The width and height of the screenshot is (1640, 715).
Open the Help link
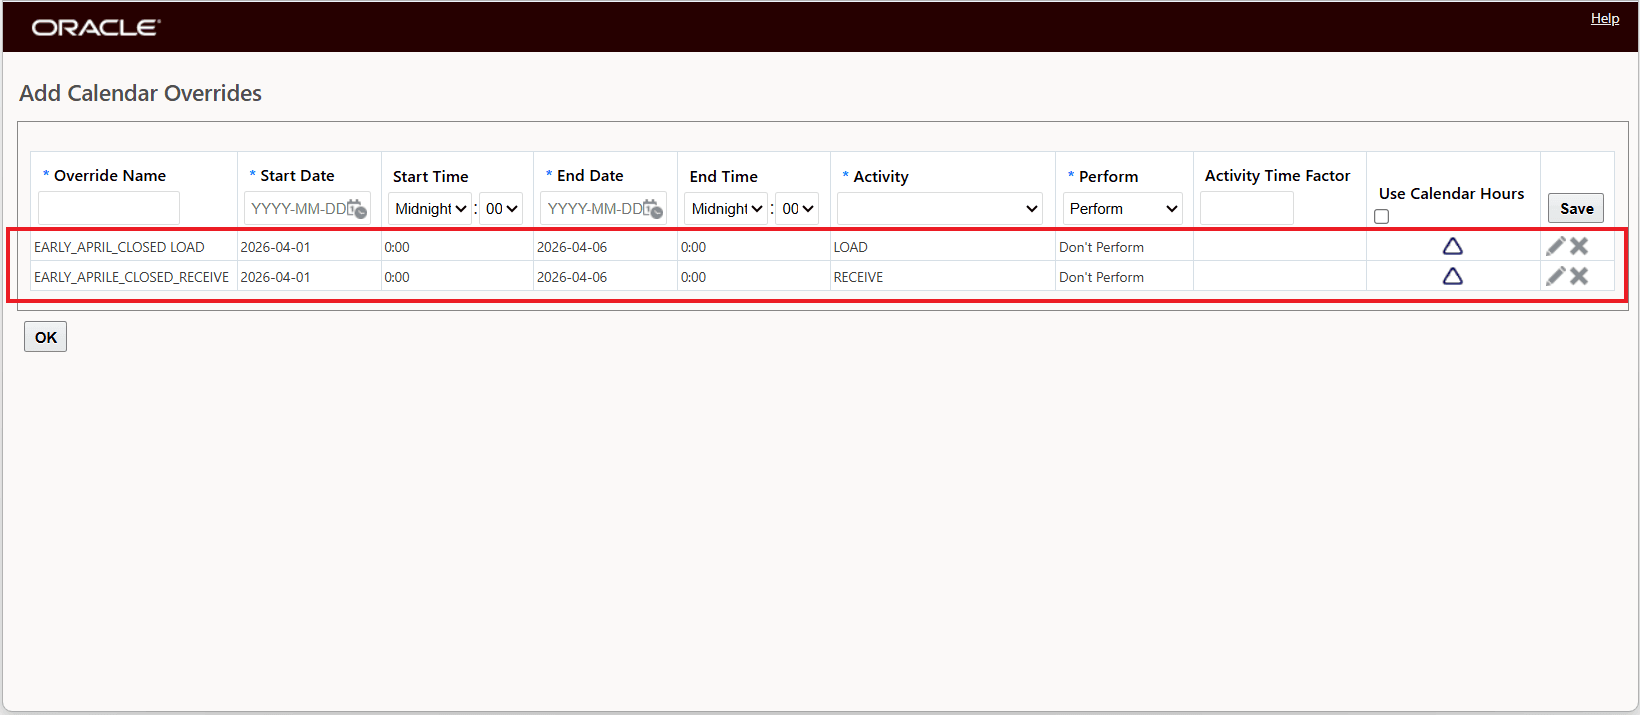click(1605, 18)
